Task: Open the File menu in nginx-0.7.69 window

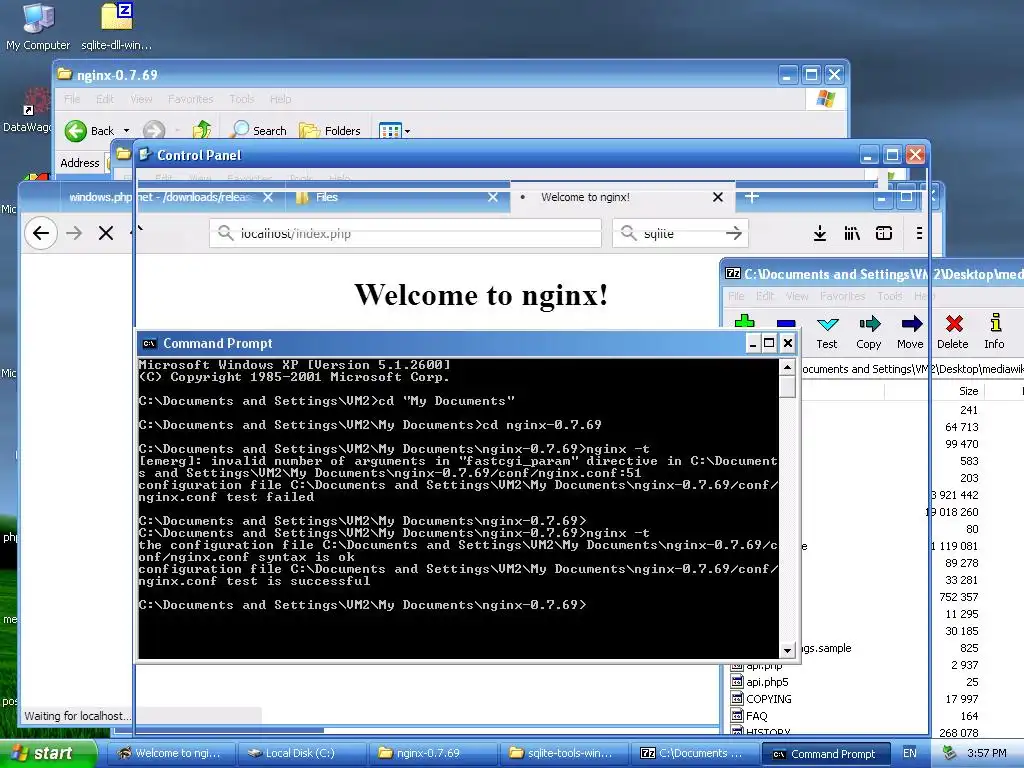Action: tap(72, 99)
